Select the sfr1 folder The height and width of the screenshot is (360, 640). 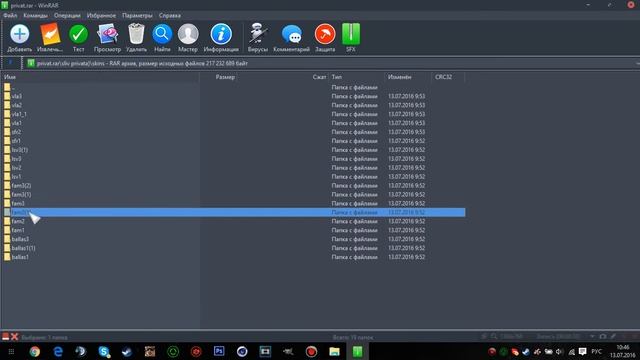click(233, 141)
